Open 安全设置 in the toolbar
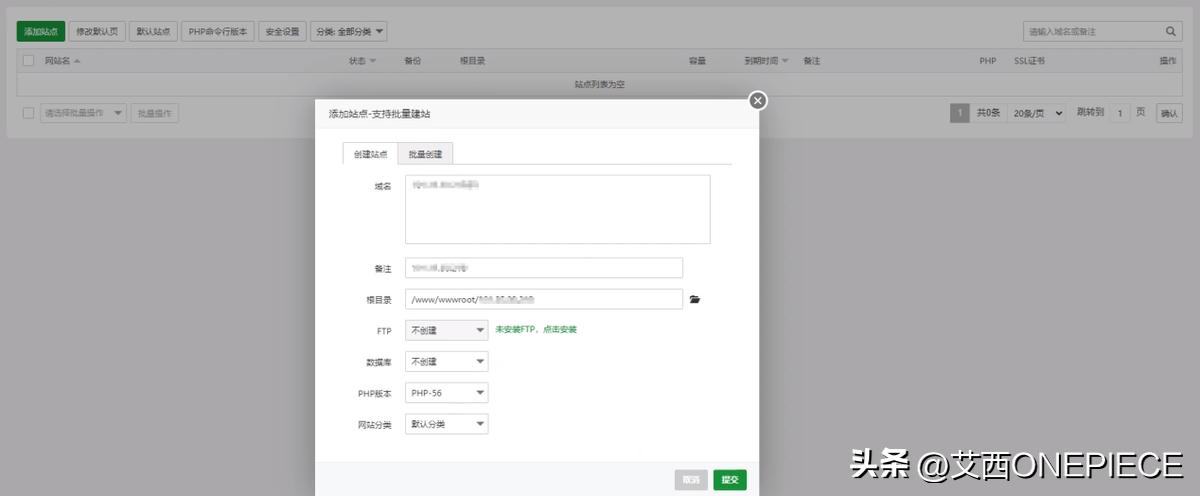Screen dimensions: 1200x496 (282, 31)
